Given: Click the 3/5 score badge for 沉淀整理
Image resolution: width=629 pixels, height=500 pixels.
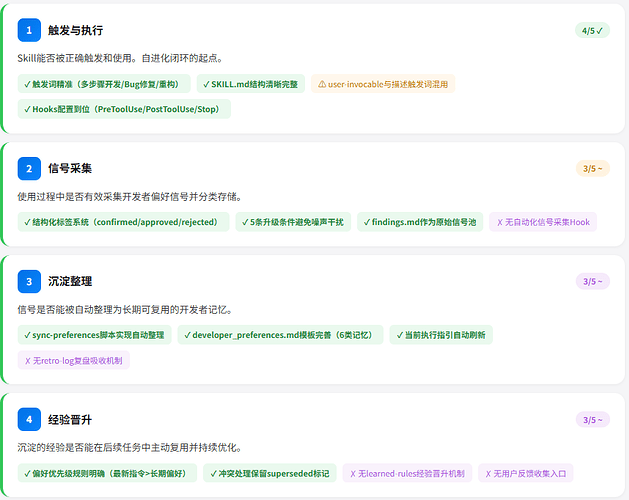Looking at the screenshot, I should pos(592,281).
